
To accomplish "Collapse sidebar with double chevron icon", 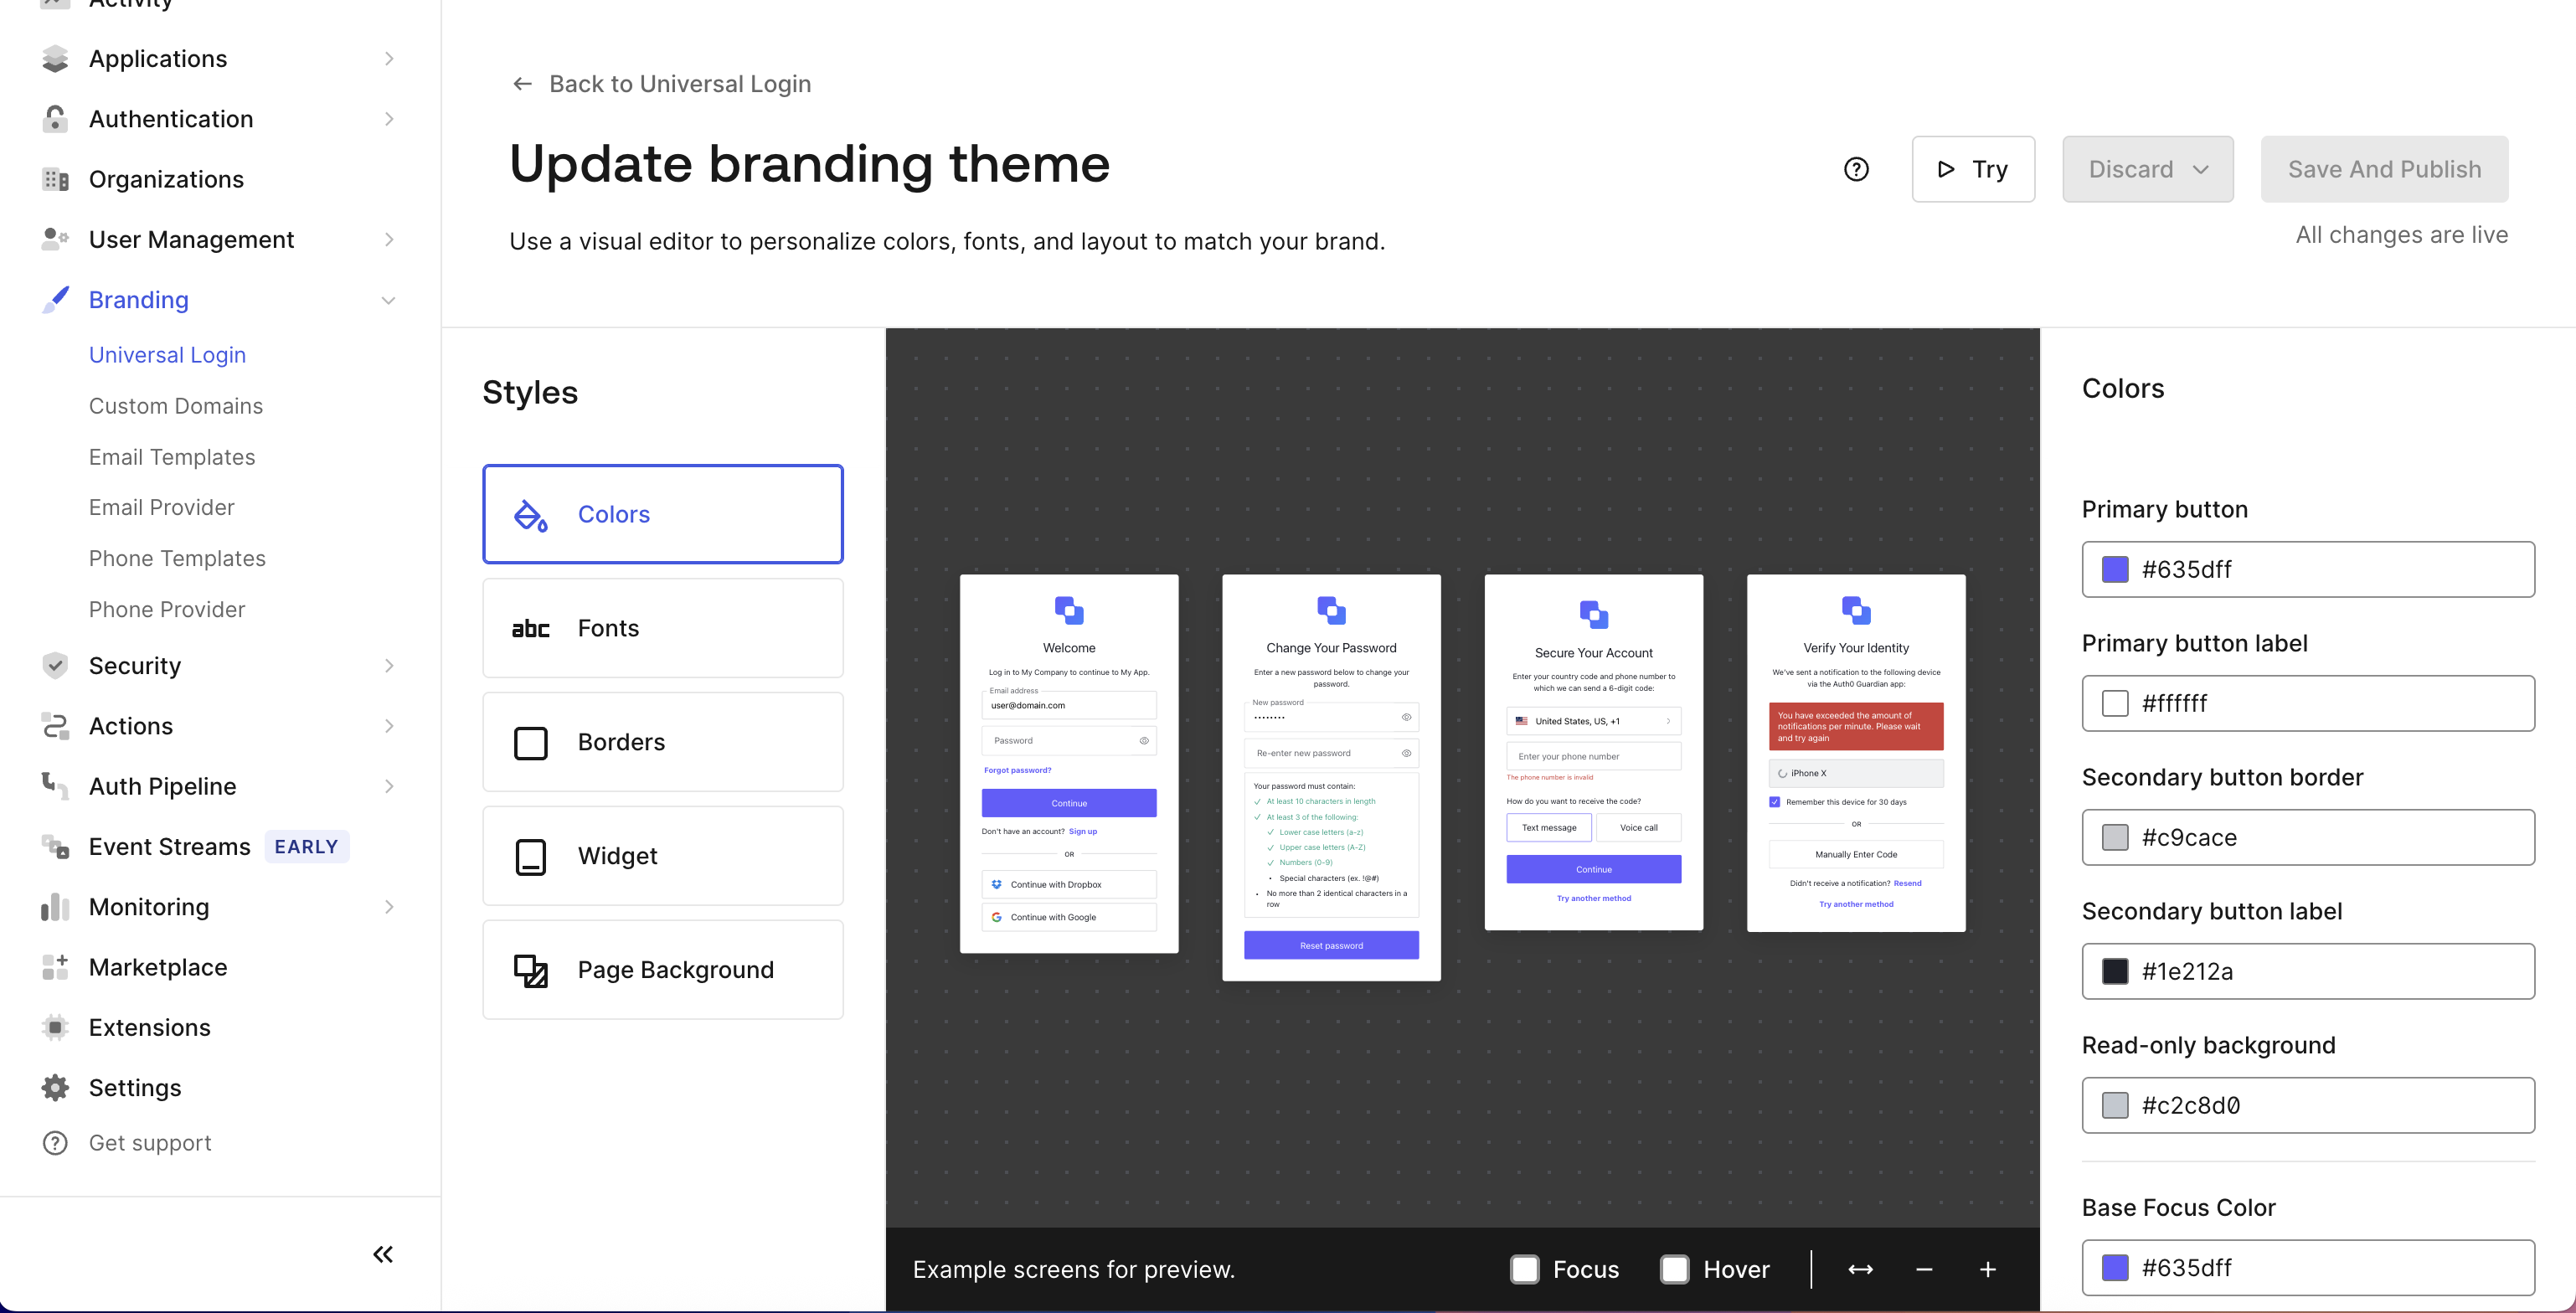I will point(383,1254).
